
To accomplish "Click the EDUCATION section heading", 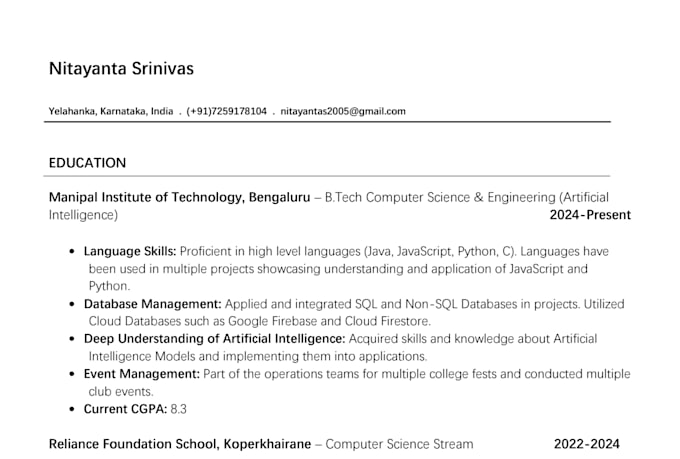I will (x=87, y=163).
